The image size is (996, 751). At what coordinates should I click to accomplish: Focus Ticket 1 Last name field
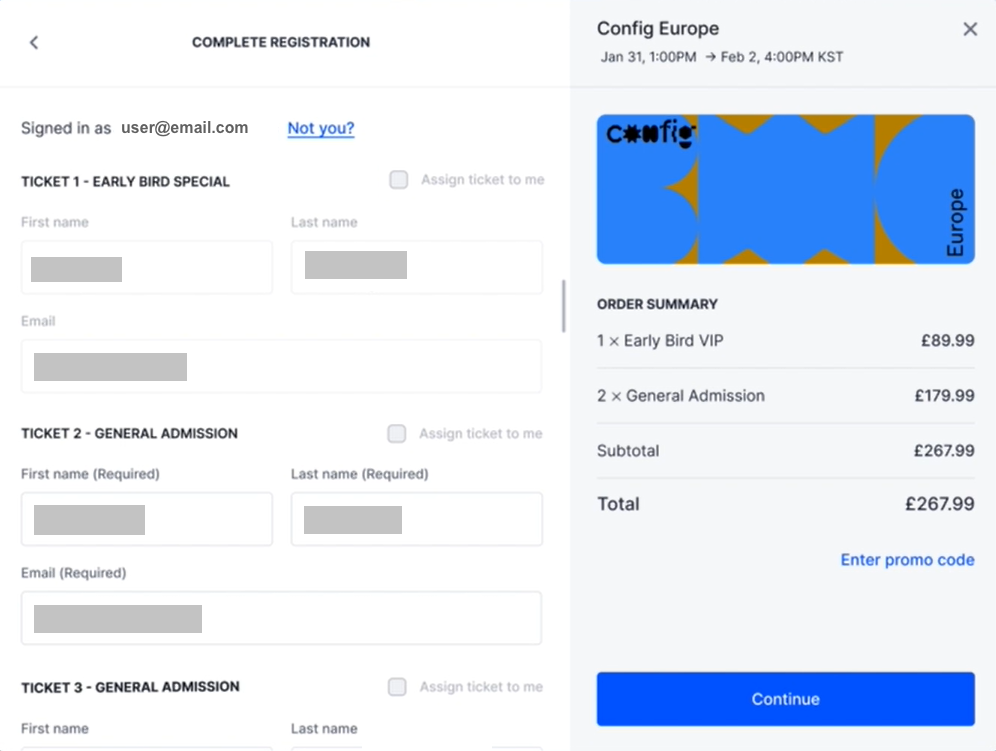417,267
